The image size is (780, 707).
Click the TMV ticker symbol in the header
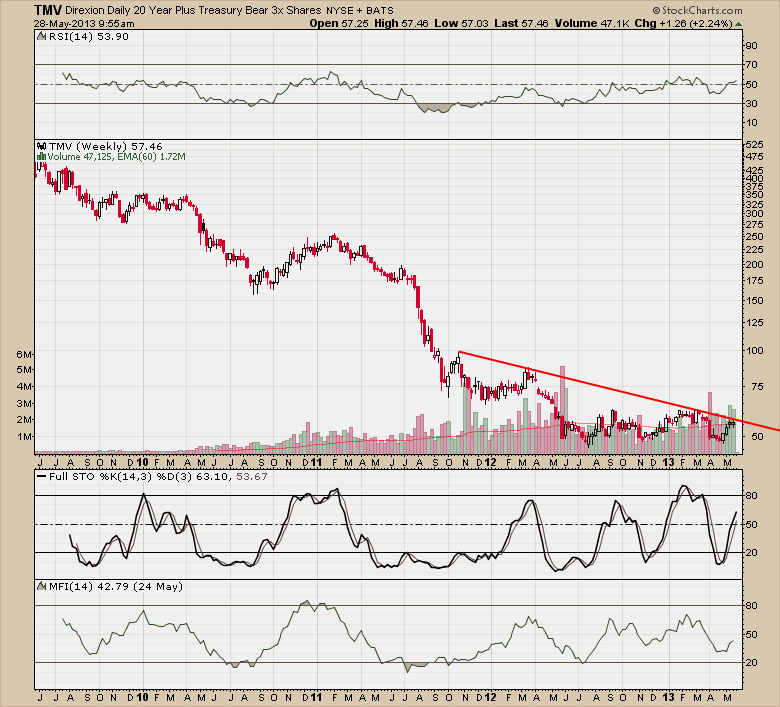[48, 10]
